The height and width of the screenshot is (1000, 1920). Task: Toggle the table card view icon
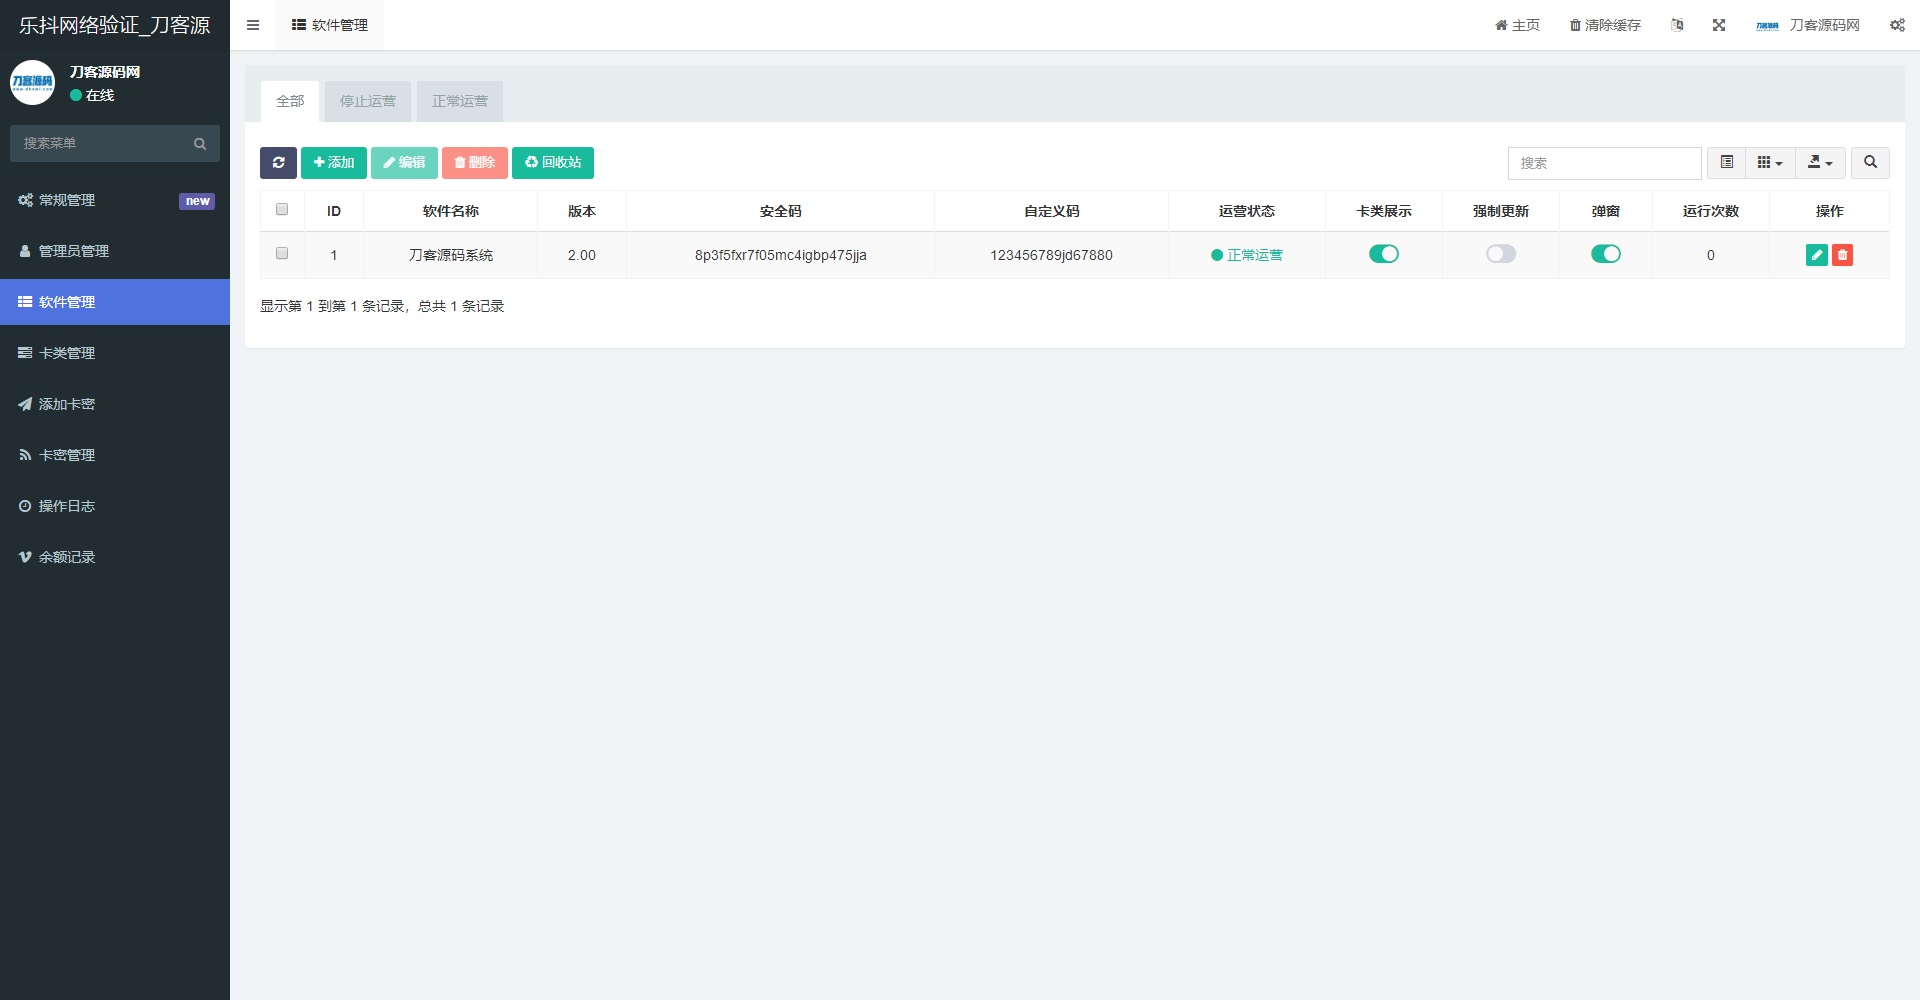pos(1726,163)
